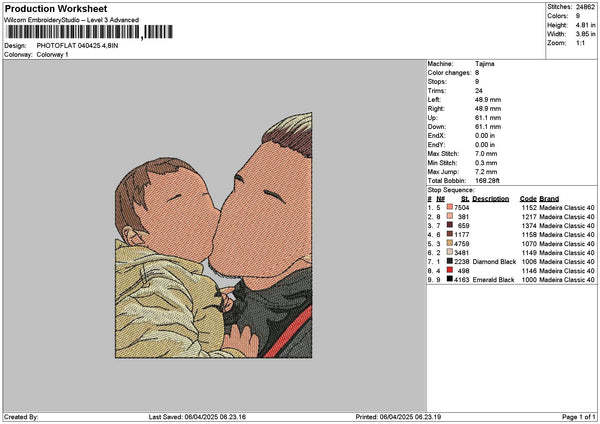
Task: Select stitch count 7504 in stop 1
Action: [x=461, y=208]
